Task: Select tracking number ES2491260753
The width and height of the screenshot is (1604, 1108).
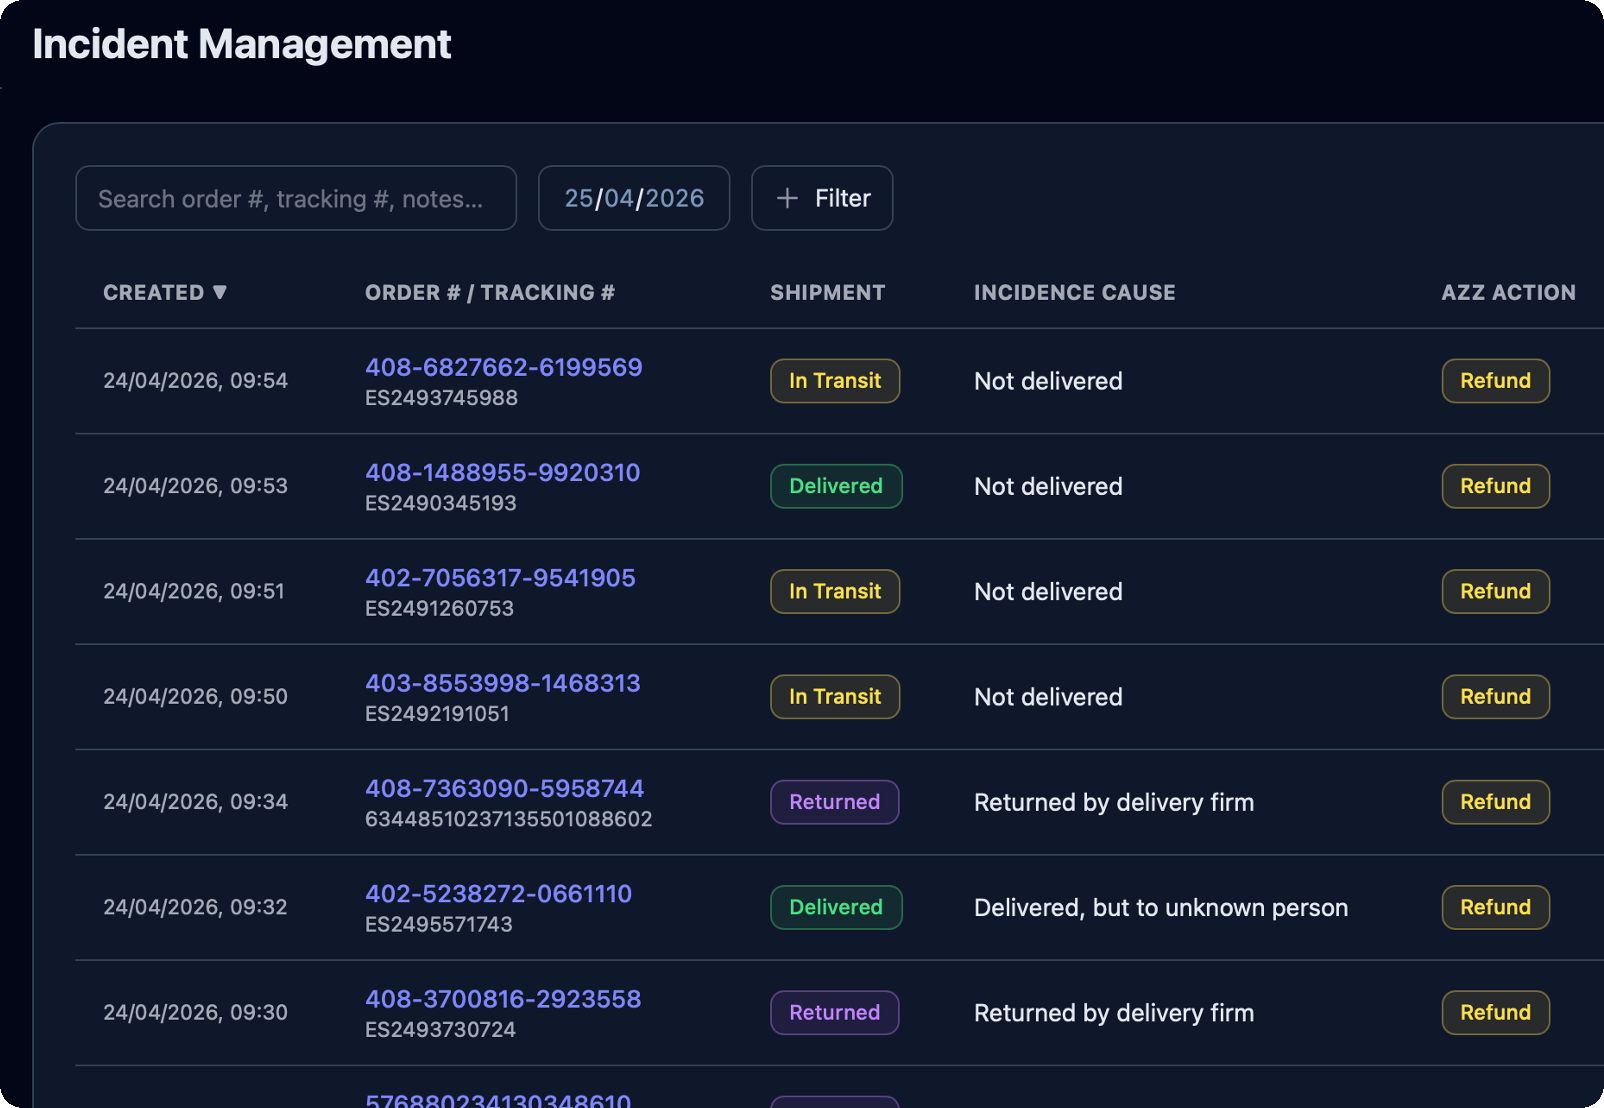Action: click(439, 608)
